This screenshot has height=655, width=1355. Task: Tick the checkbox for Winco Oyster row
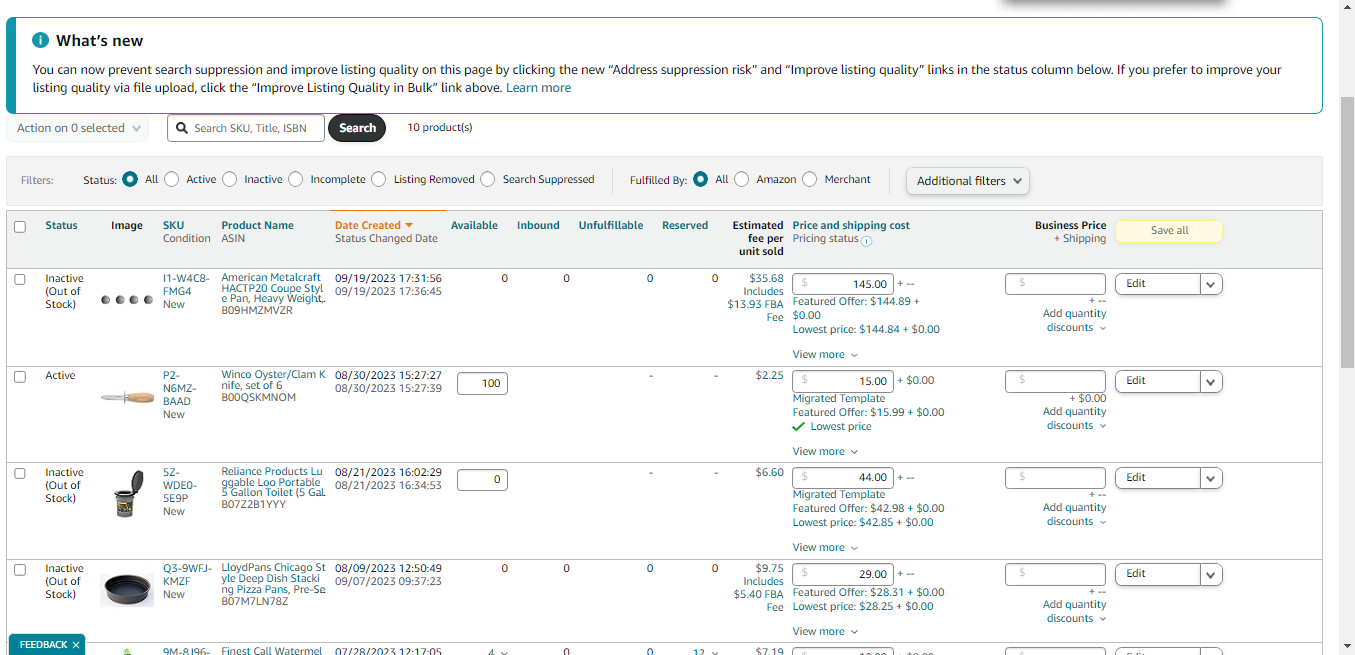(20, 376)
